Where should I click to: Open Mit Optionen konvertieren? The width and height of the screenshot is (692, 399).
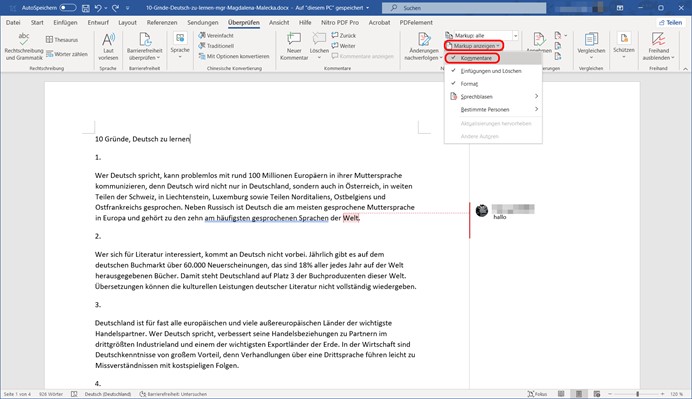(234, 56)
